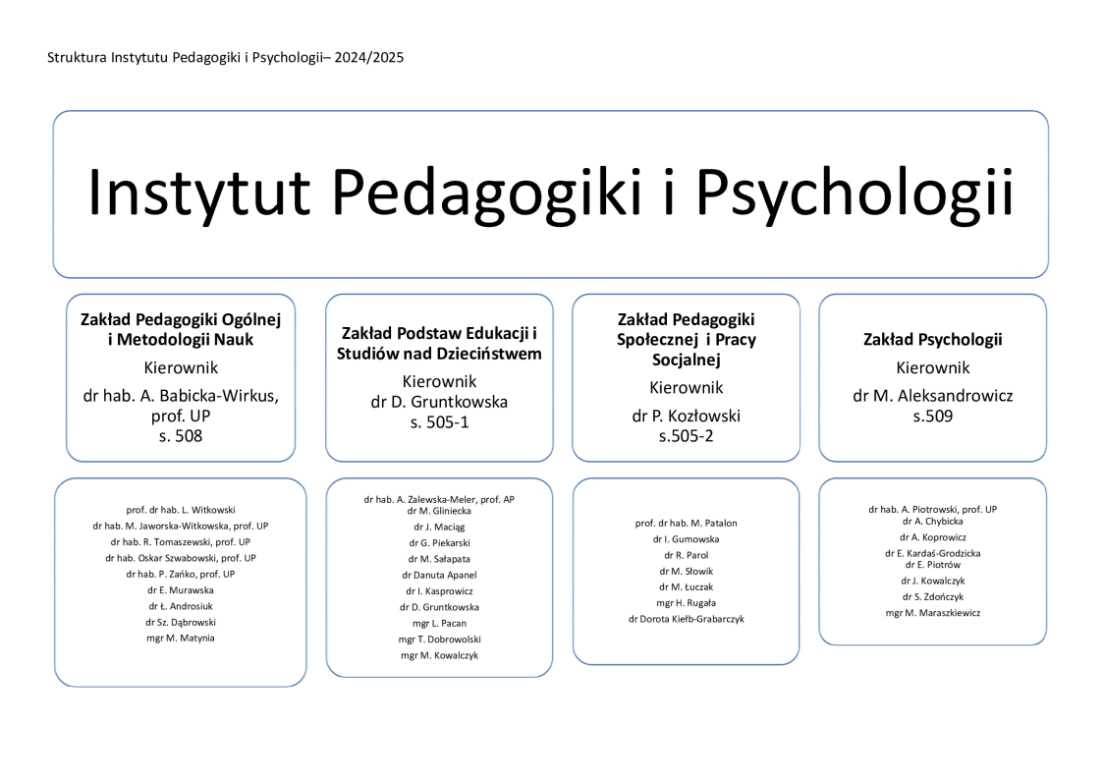Click heading 'Zakład Pedagogiki Ogólnej i Metodologii Nauk'
The width and height of the screenshot is (1103, 780).
(x=181, y=329)
